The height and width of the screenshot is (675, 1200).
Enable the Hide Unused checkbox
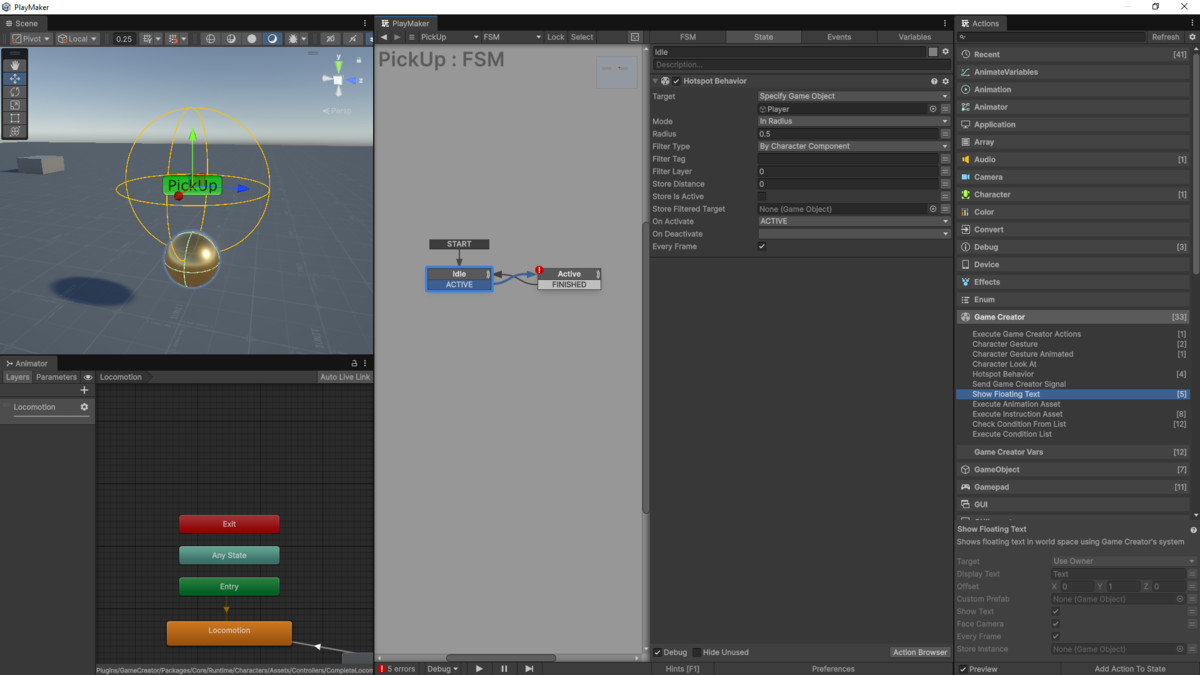tap(698, 652)
